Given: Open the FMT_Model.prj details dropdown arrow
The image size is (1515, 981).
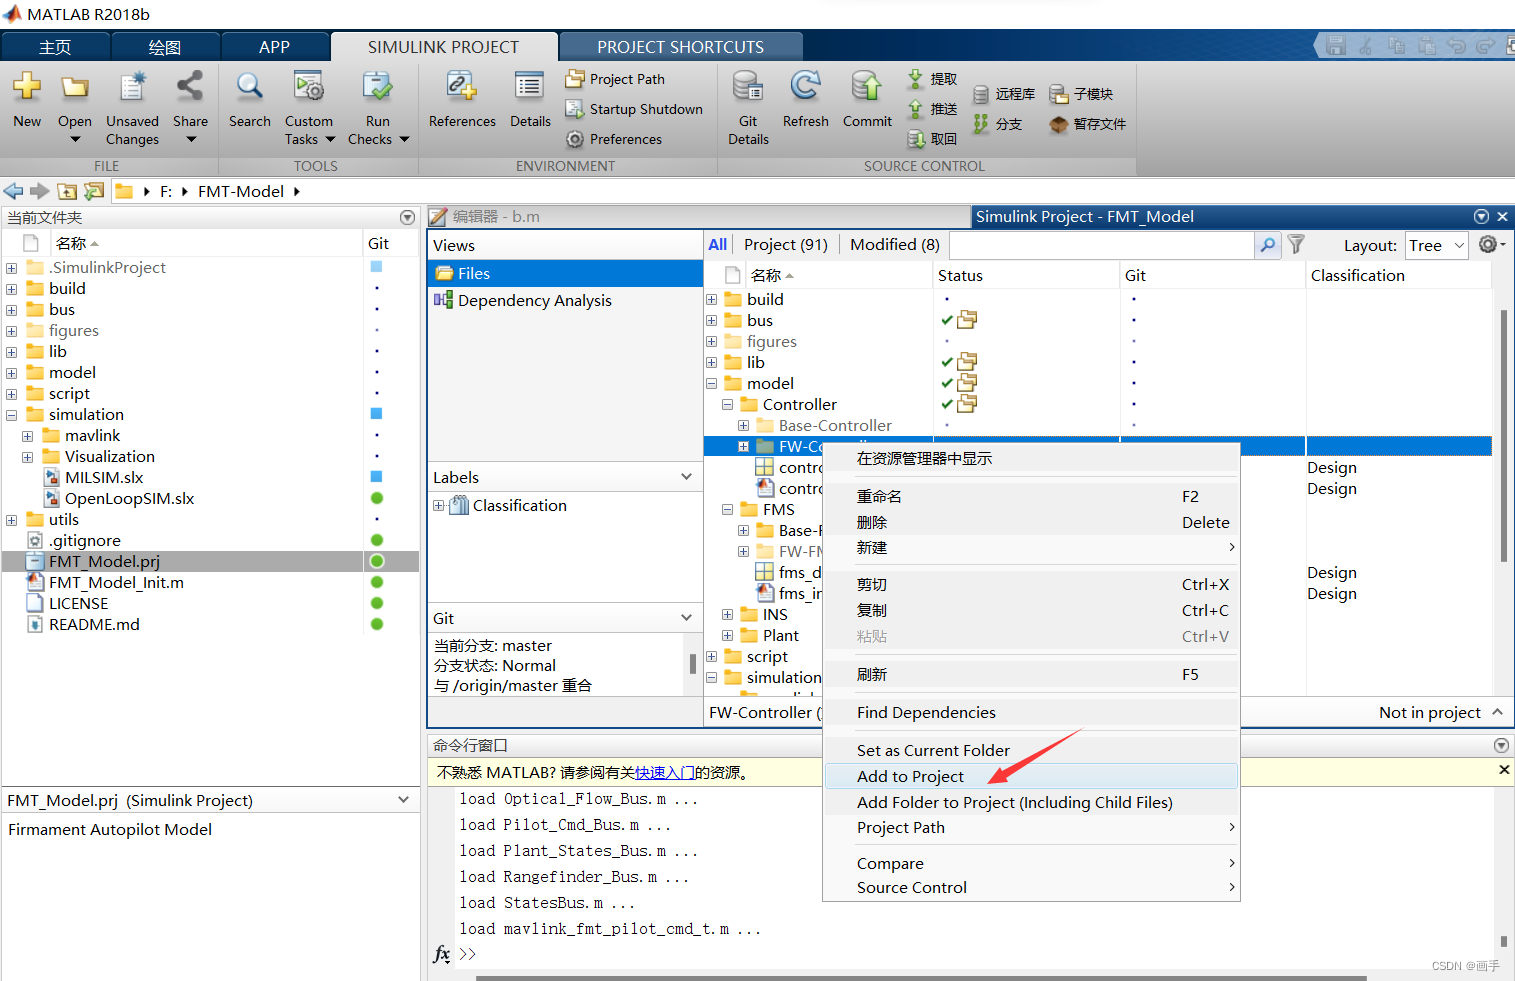Looking at the screenshot, I should coord(403,800).
